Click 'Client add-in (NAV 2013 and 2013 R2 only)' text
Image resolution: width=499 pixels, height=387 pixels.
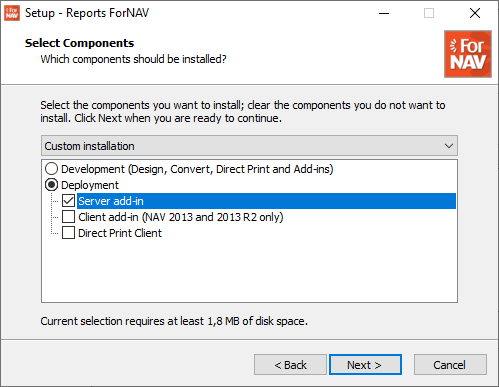[181, 217]
